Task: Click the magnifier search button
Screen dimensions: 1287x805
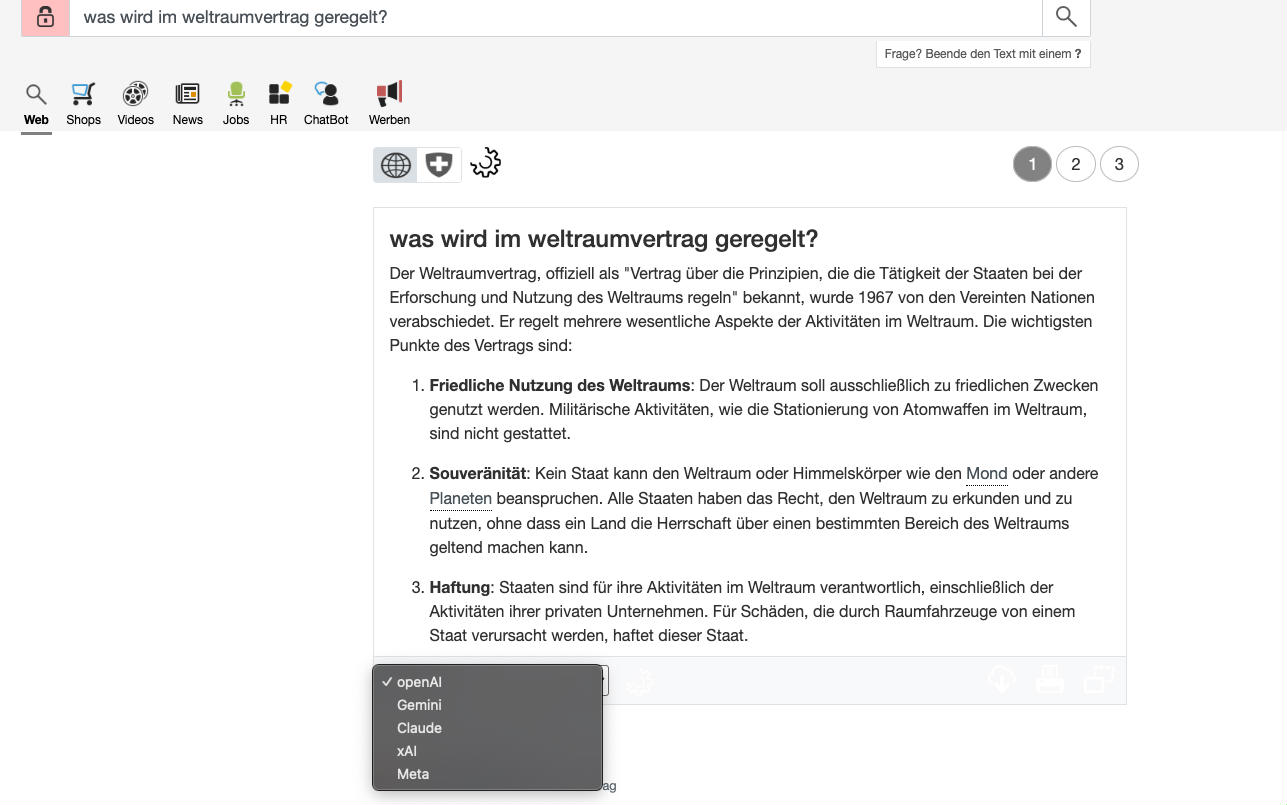Action: (1066, 17)
